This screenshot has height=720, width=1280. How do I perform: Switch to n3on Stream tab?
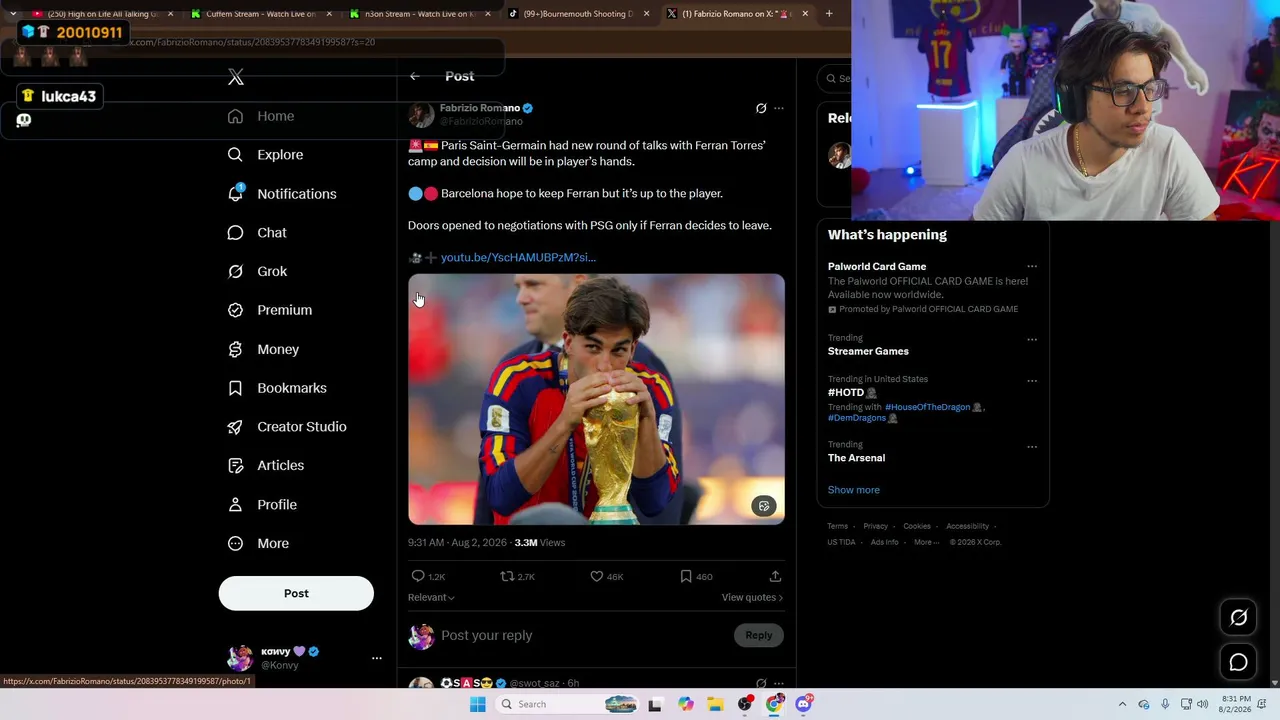420,14
